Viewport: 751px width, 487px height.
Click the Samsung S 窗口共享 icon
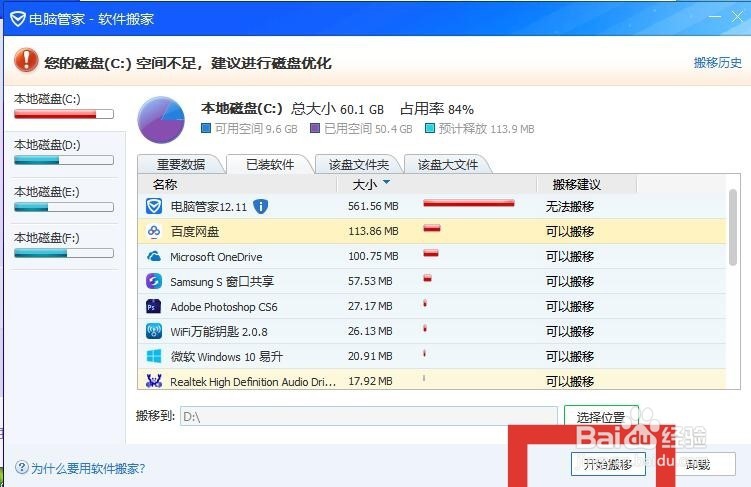pos(154,281)
